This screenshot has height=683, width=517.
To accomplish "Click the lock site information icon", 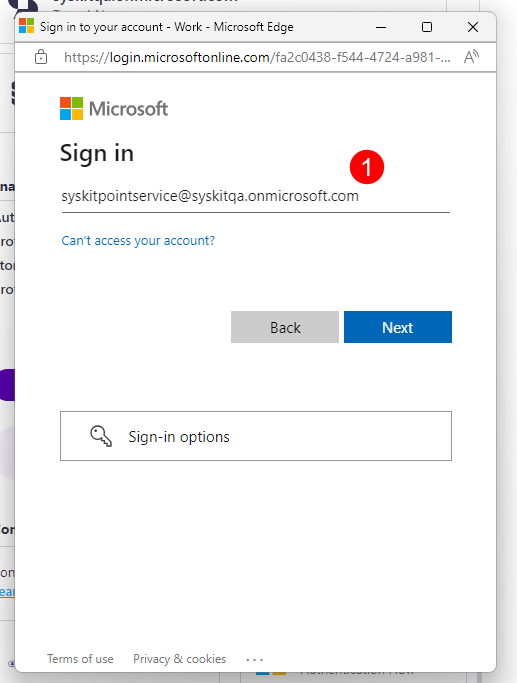I will tap(41, 57).
